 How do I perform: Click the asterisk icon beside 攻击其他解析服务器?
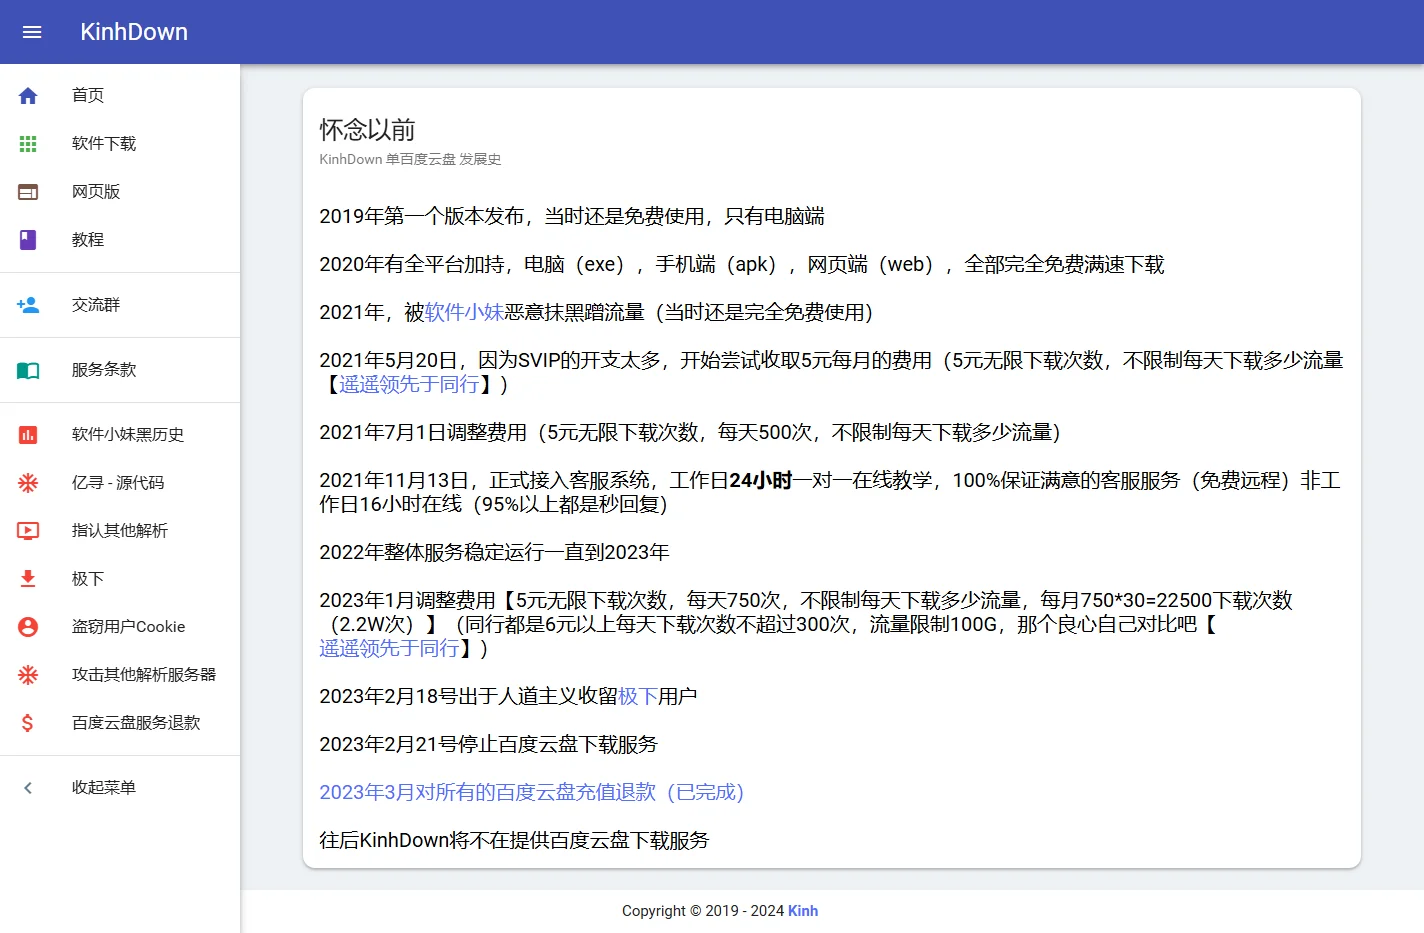click(x=28, y=675)
